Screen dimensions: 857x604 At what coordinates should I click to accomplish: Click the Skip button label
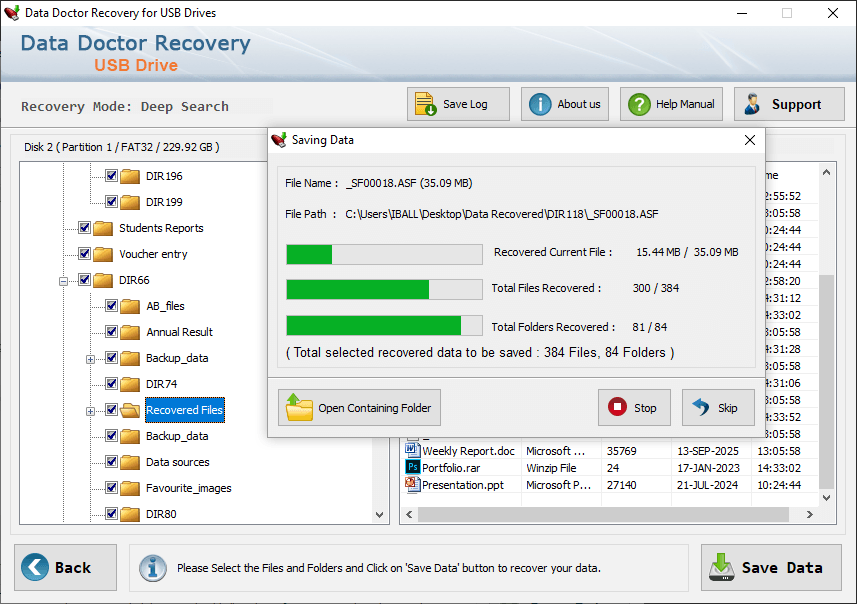(727, 408)
